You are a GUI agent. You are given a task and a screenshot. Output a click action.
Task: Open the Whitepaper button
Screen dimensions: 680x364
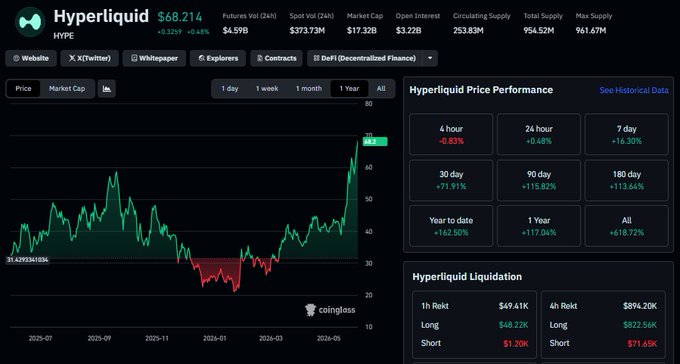coord(154,58)
